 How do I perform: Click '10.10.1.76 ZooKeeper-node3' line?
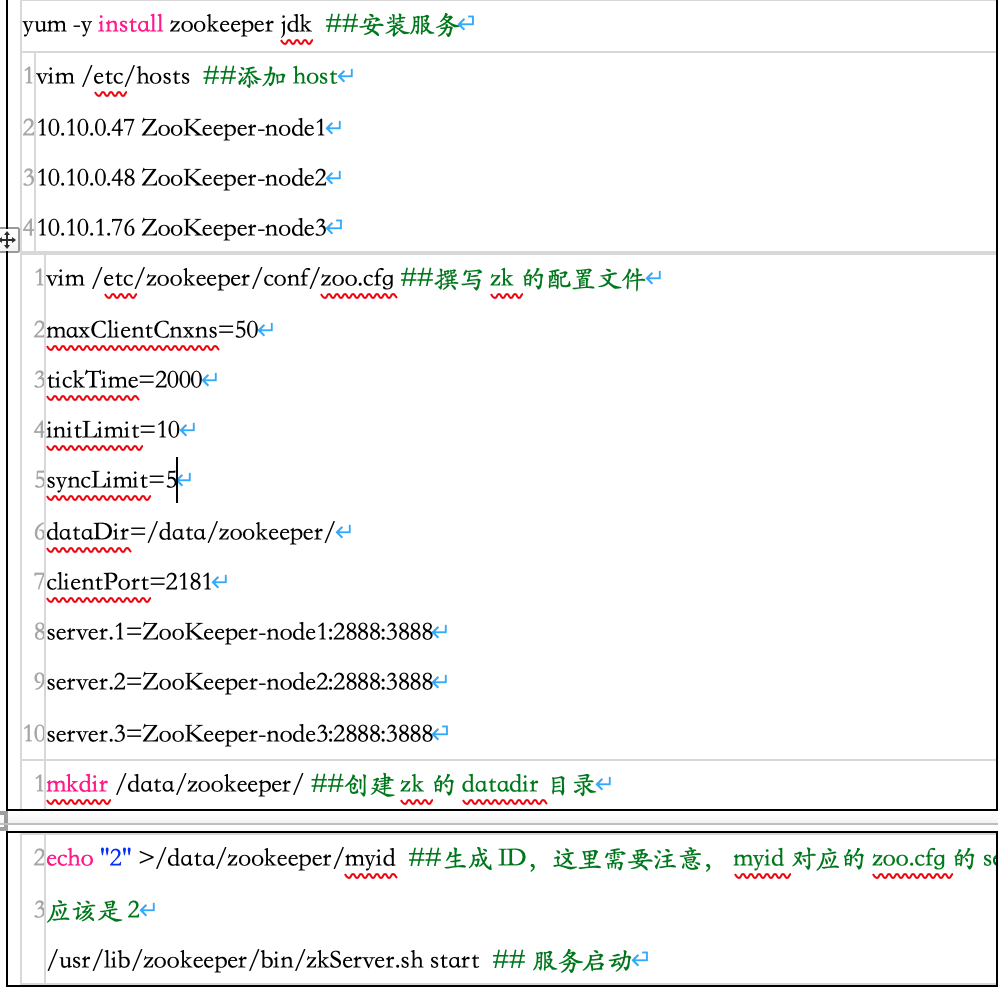(x=181, y=227)
